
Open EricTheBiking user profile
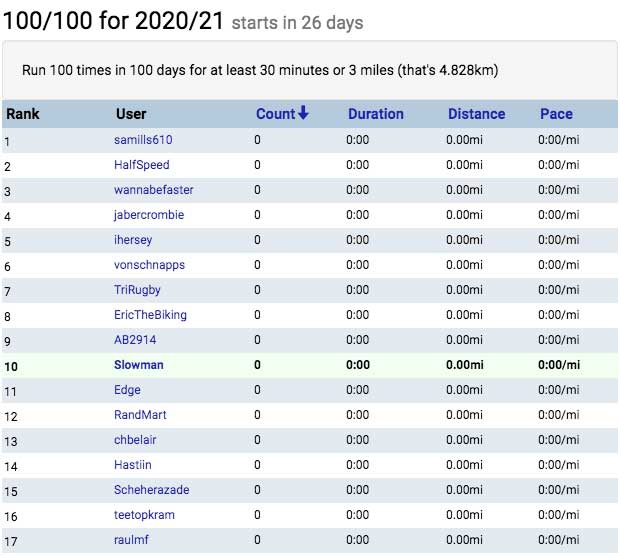(x=150, y=315)
